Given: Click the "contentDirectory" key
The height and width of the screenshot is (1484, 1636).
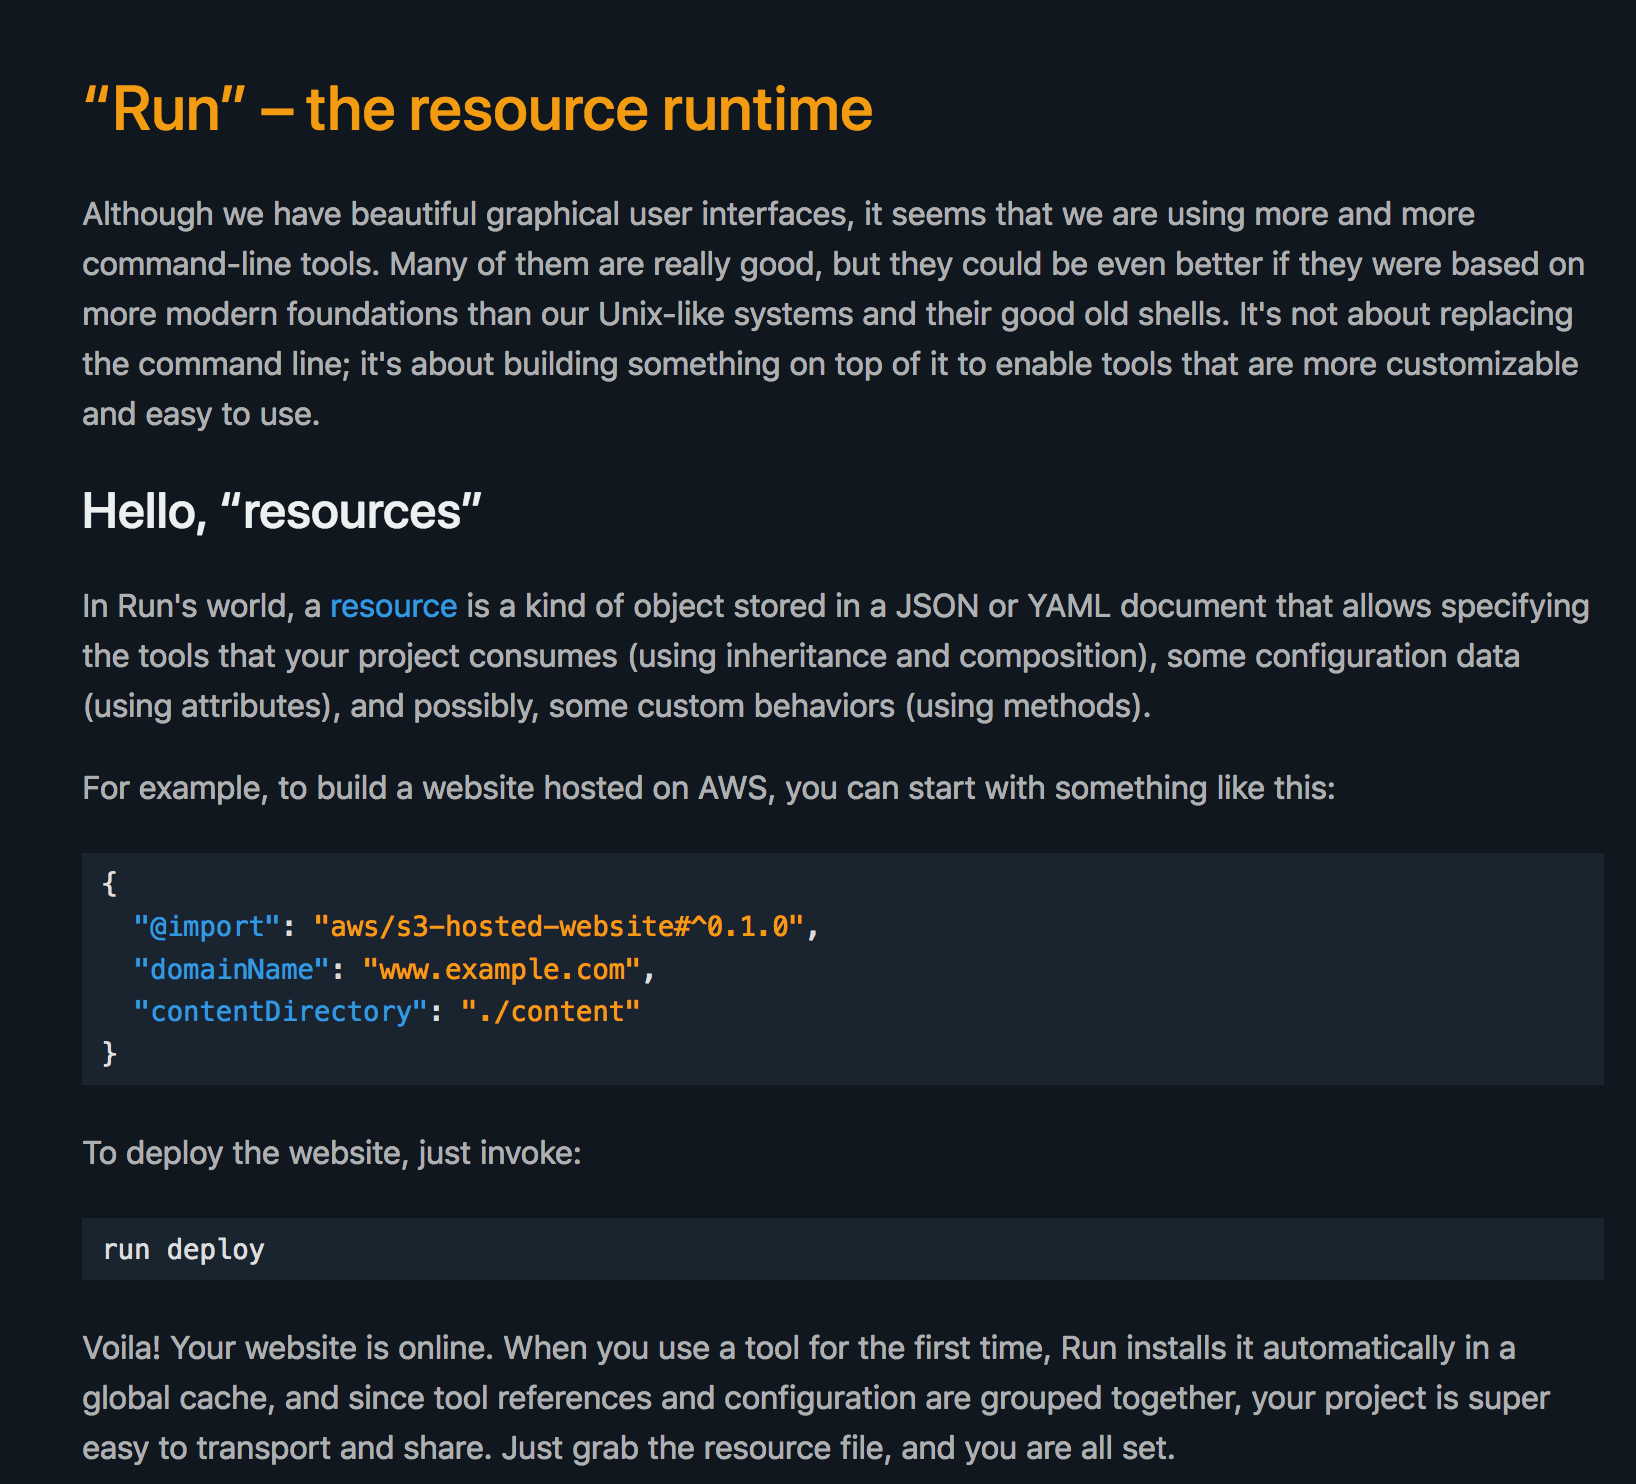Looking at the screenshot, I should click(x=280, y=1012).
